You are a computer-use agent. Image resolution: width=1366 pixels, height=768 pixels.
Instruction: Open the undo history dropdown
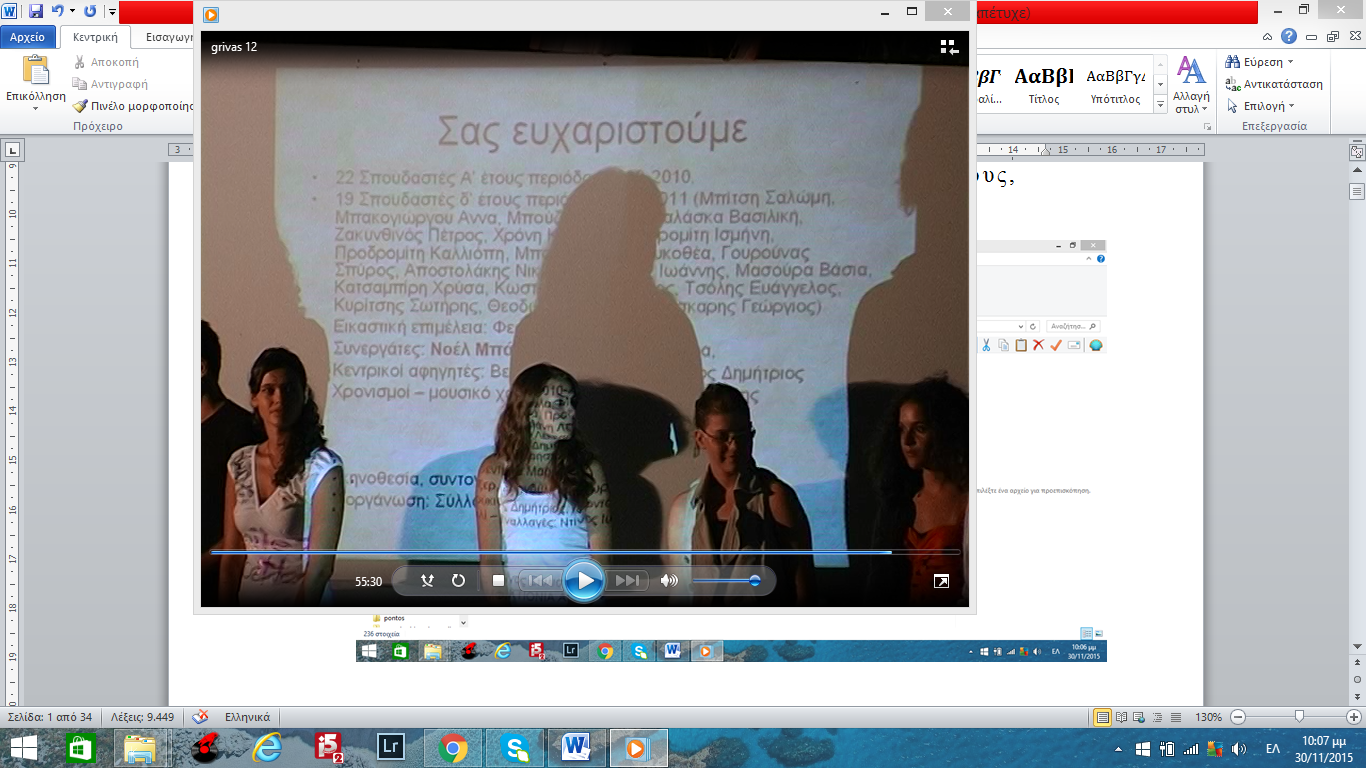[72, 11]
